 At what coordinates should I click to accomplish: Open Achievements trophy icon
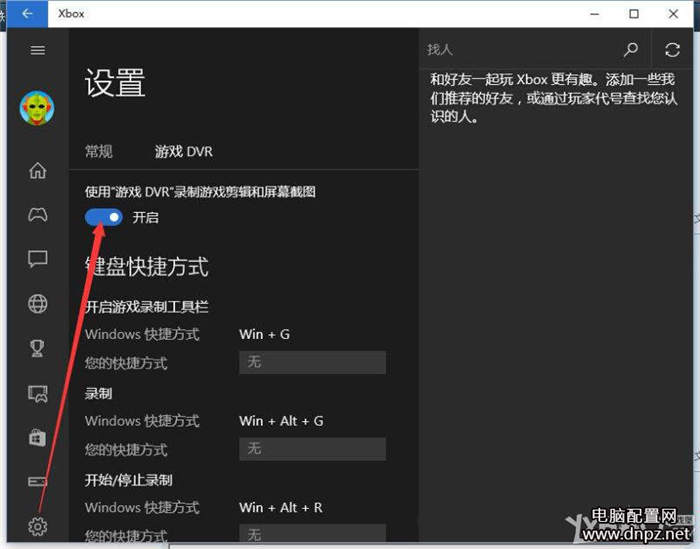(x=38, y=348)
